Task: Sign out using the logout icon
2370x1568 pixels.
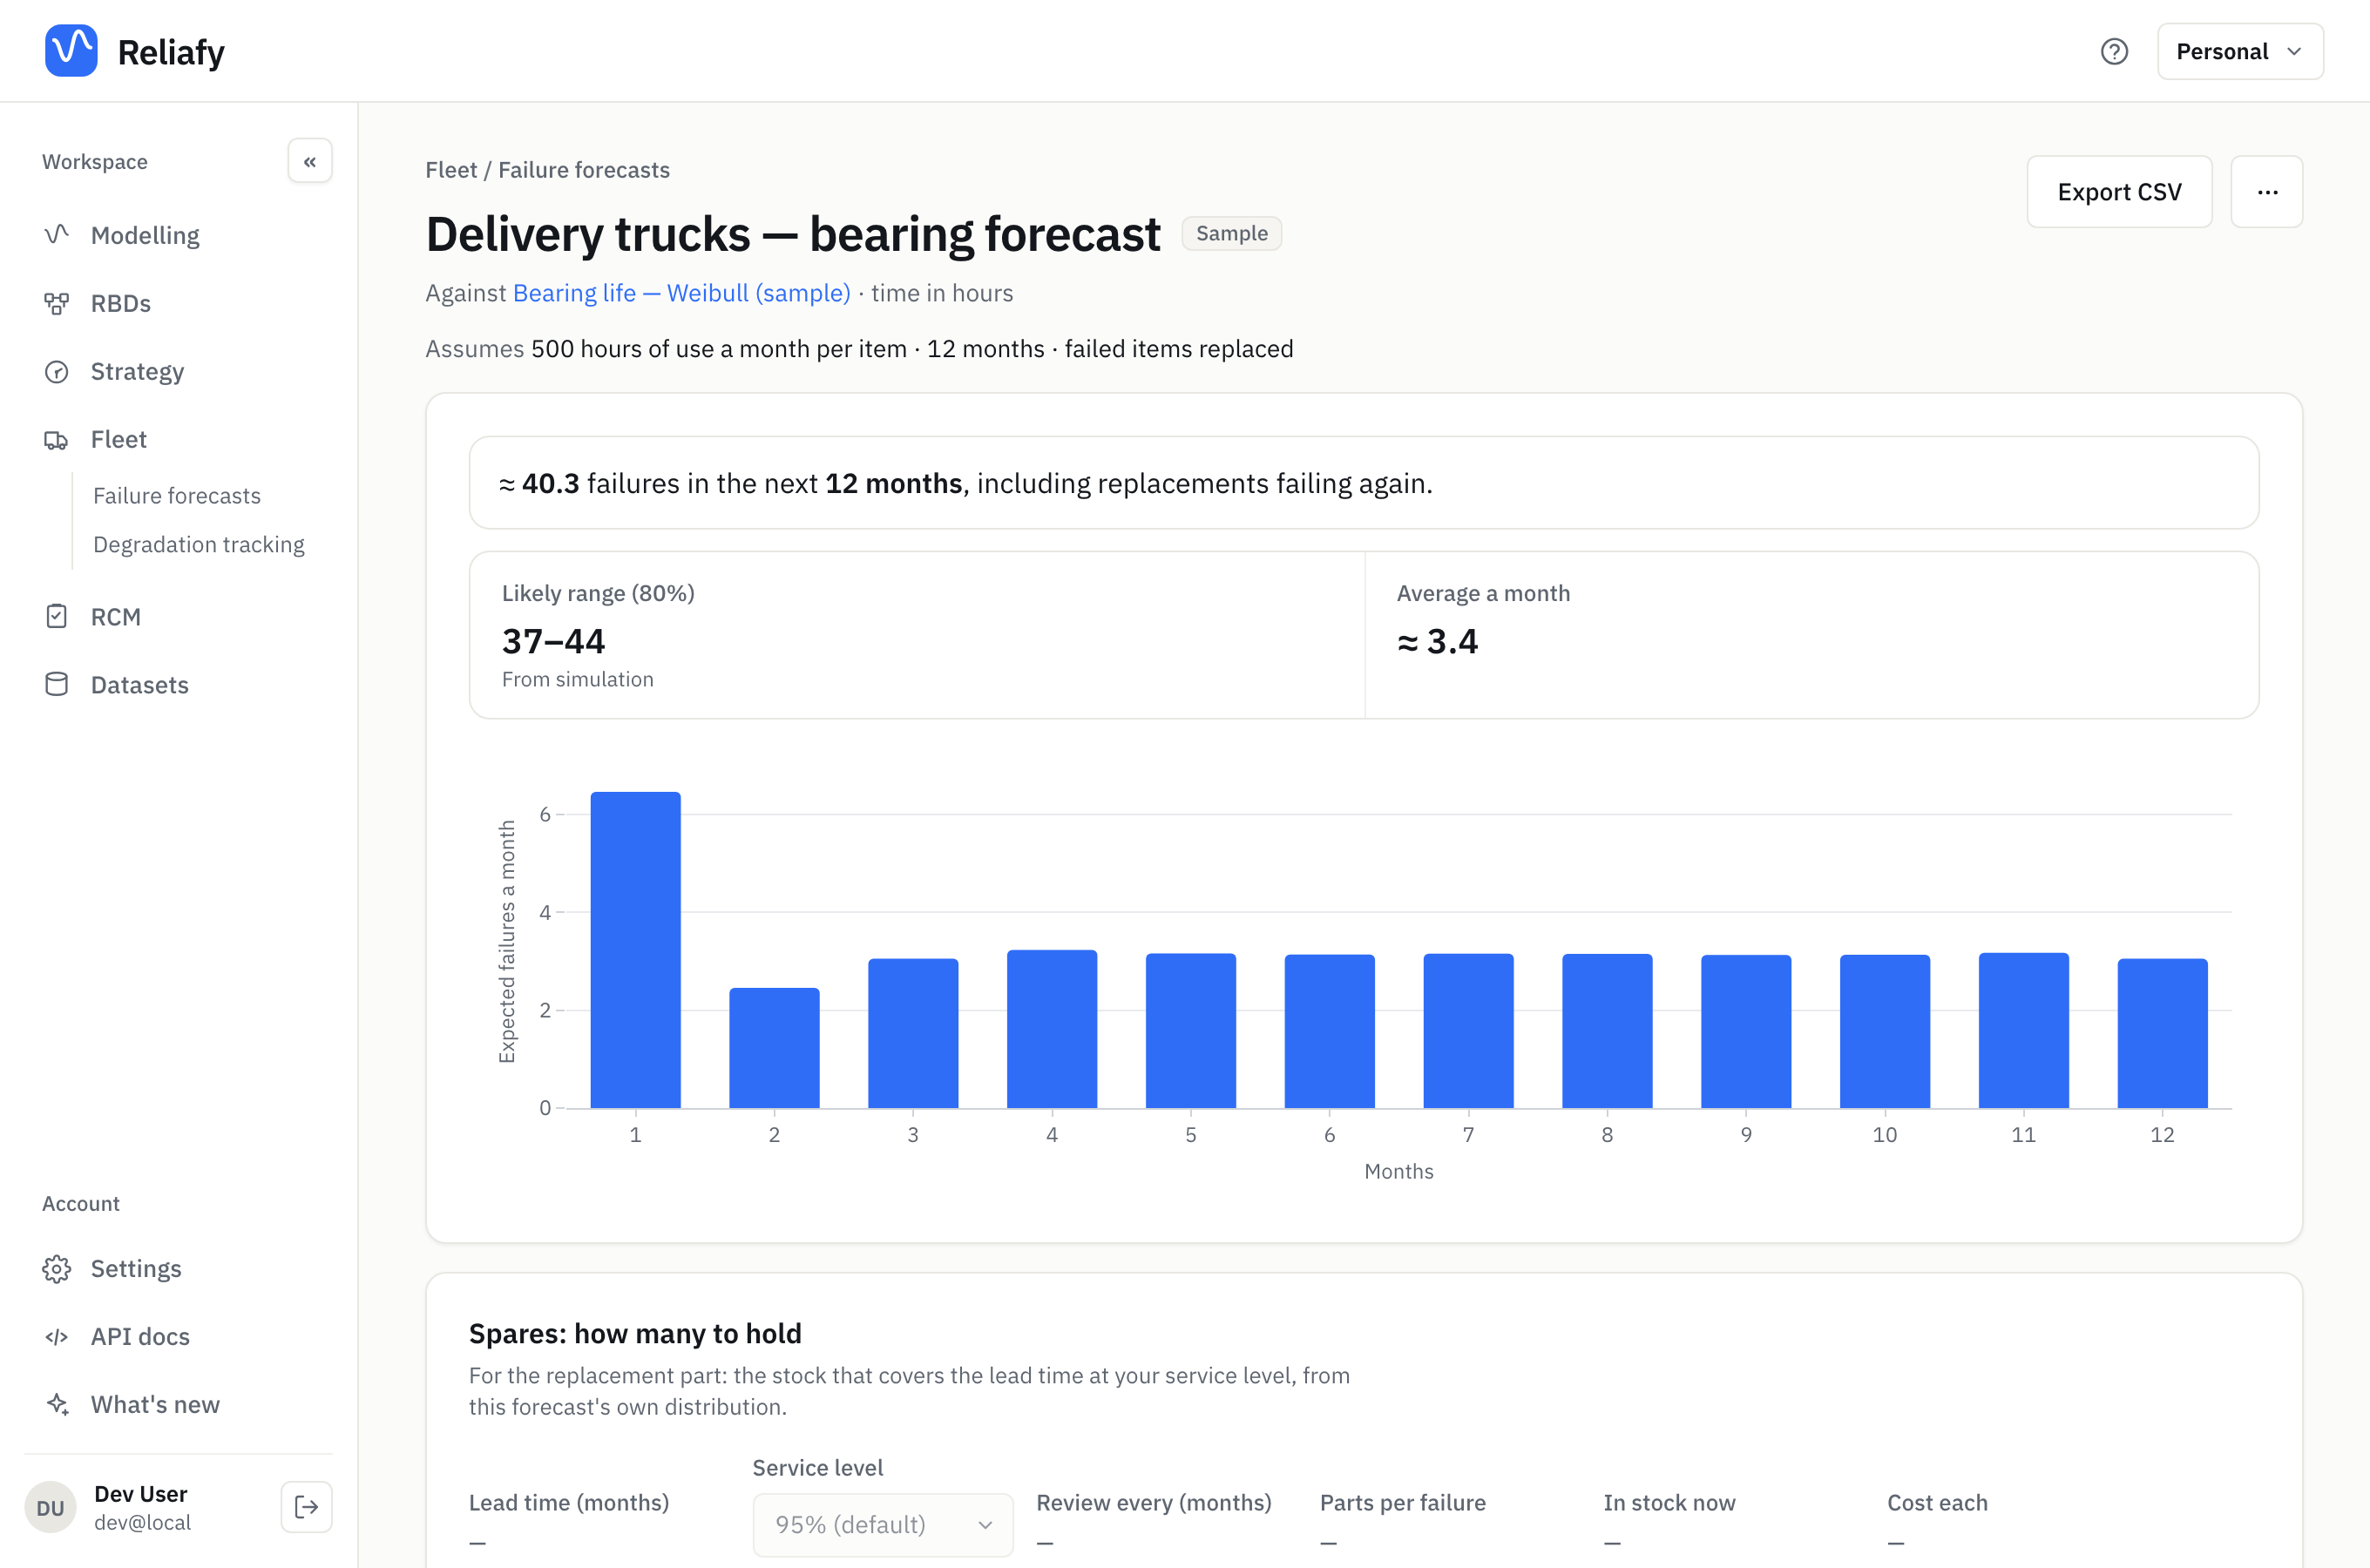Action: 307,1507
